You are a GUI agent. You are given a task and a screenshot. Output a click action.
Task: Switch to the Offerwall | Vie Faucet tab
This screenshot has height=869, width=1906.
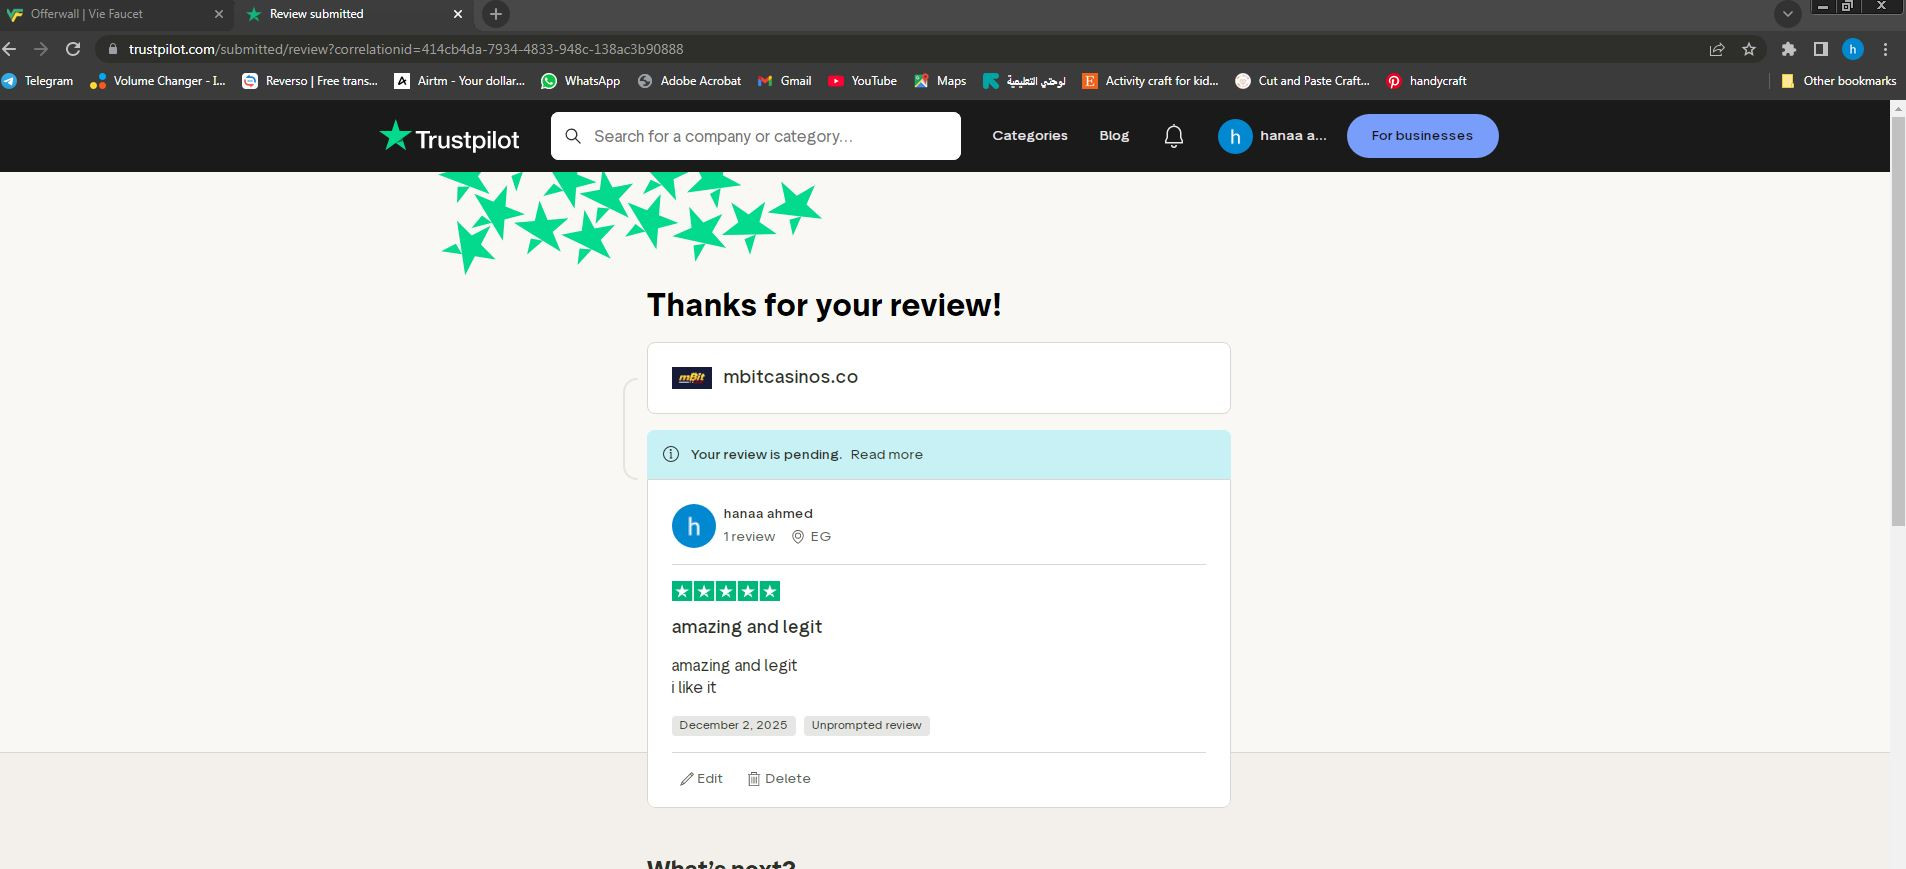coord(108,14)
